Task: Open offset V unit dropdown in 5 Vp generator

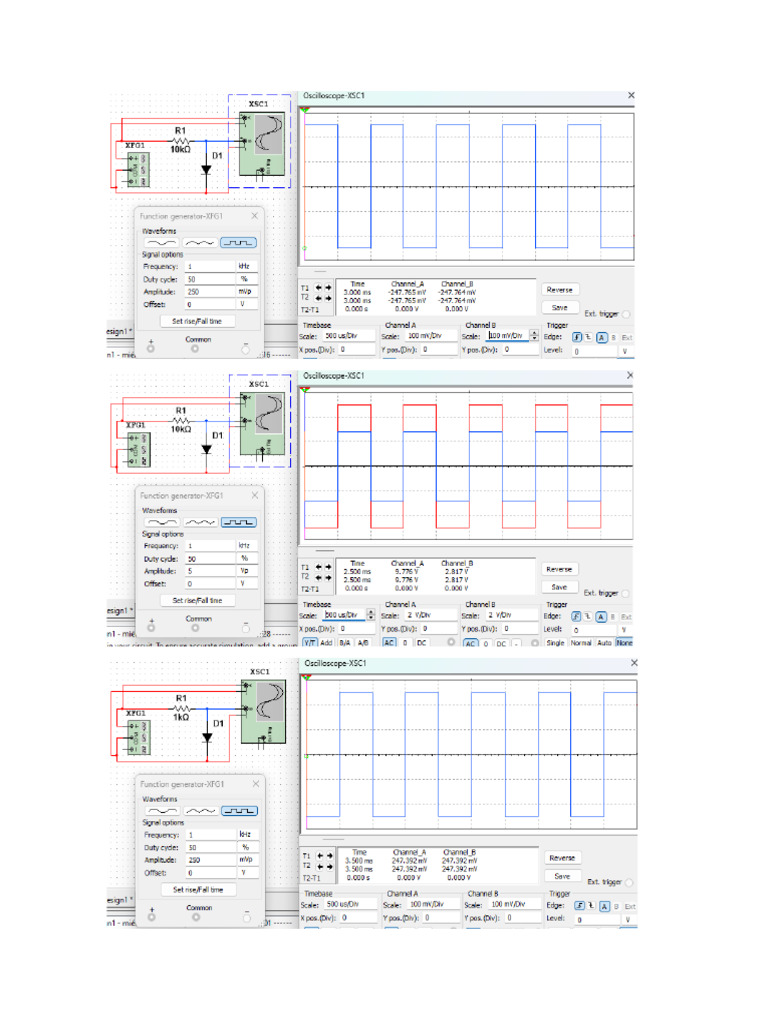Action: click(x=247, y=583)
